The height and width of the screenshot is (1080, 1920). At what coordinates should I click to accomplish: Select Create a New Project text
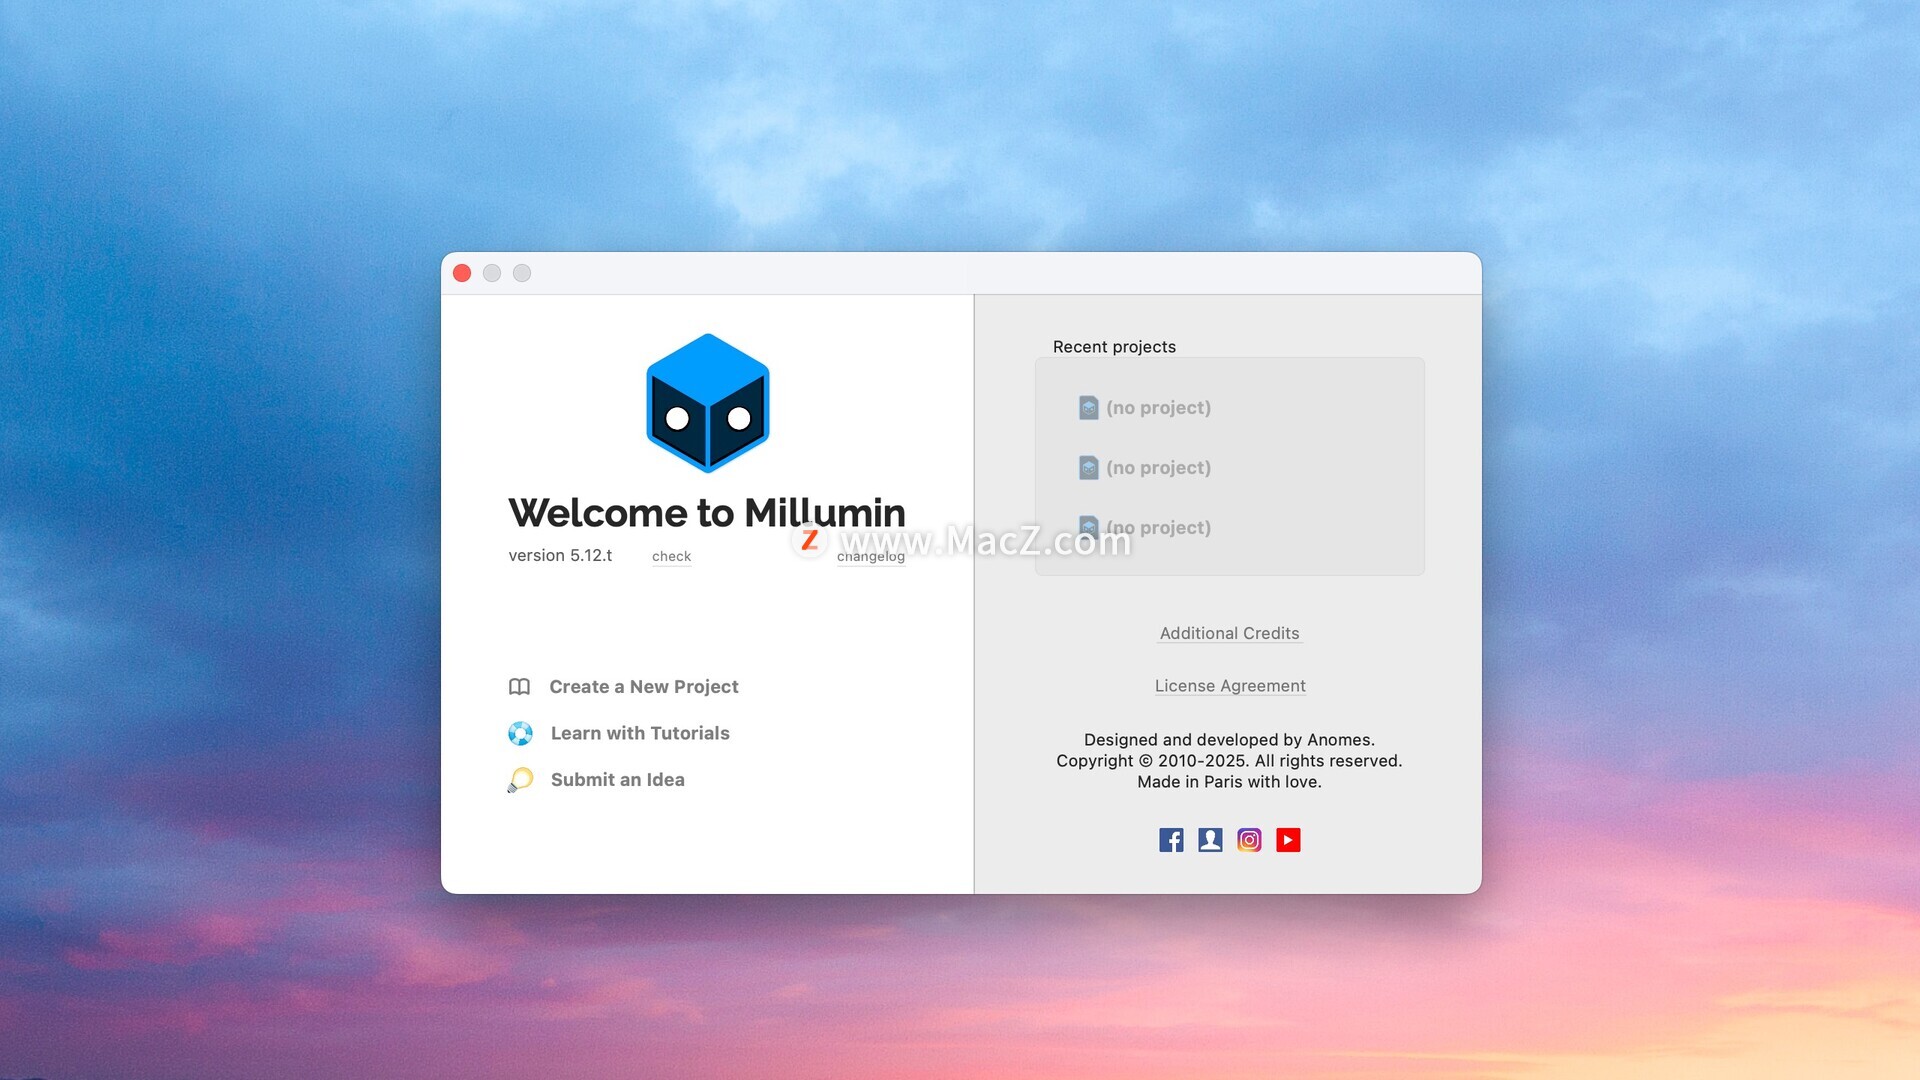643,687
